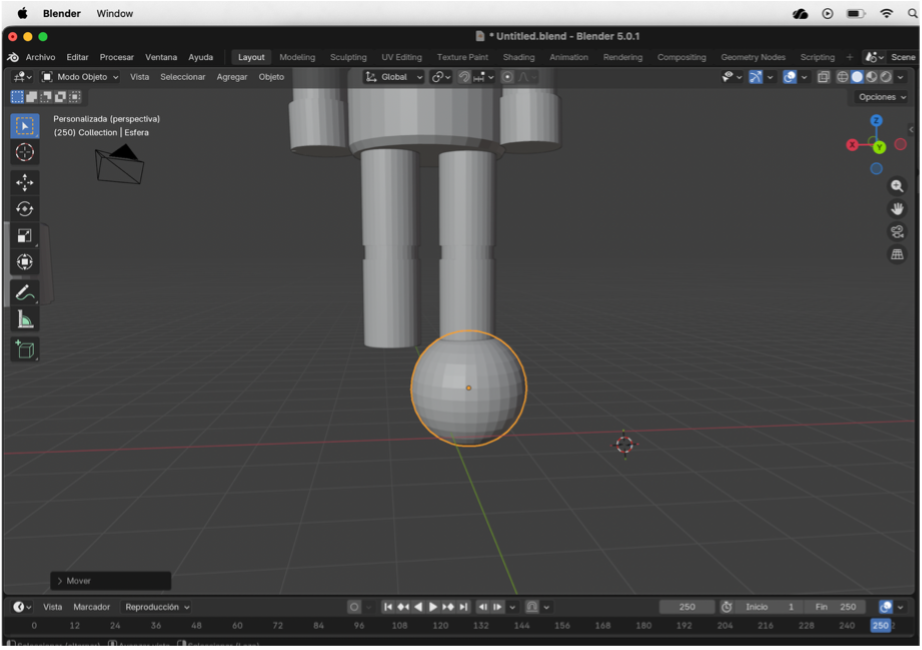Select the Scale tool
The width and height of the screenshot is (922, 650).
click(25, 236)
